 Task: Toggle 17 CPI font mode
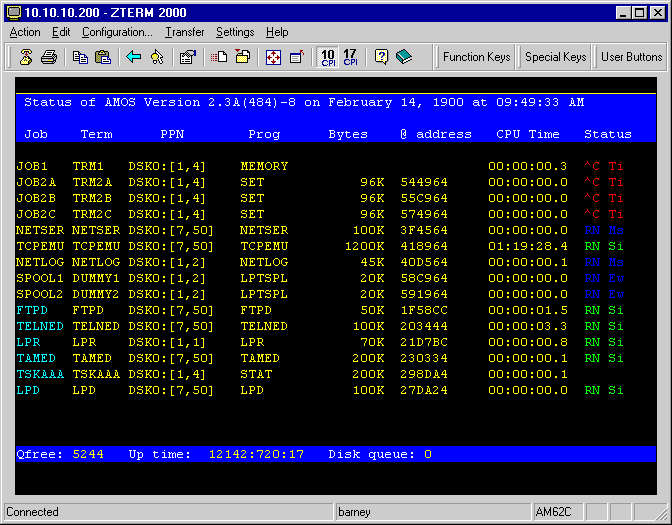(x=350, y=57)
